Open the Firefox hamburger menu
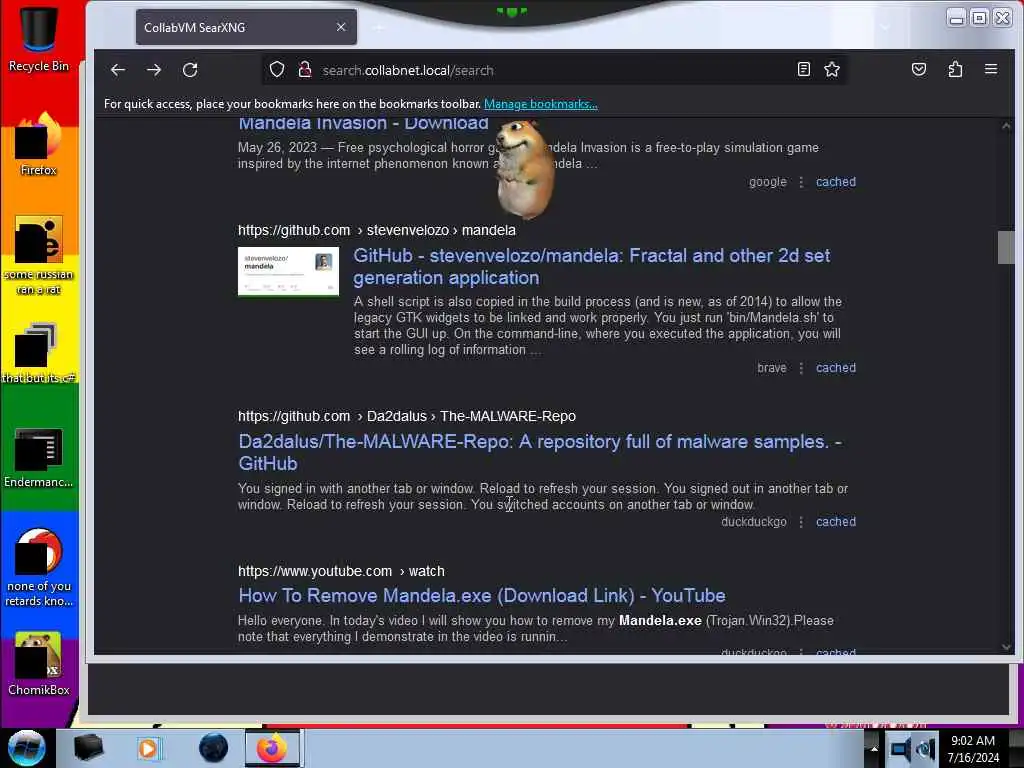This screenshot has height=768, width=1024. pyautogui.click(x=991, y=69)
